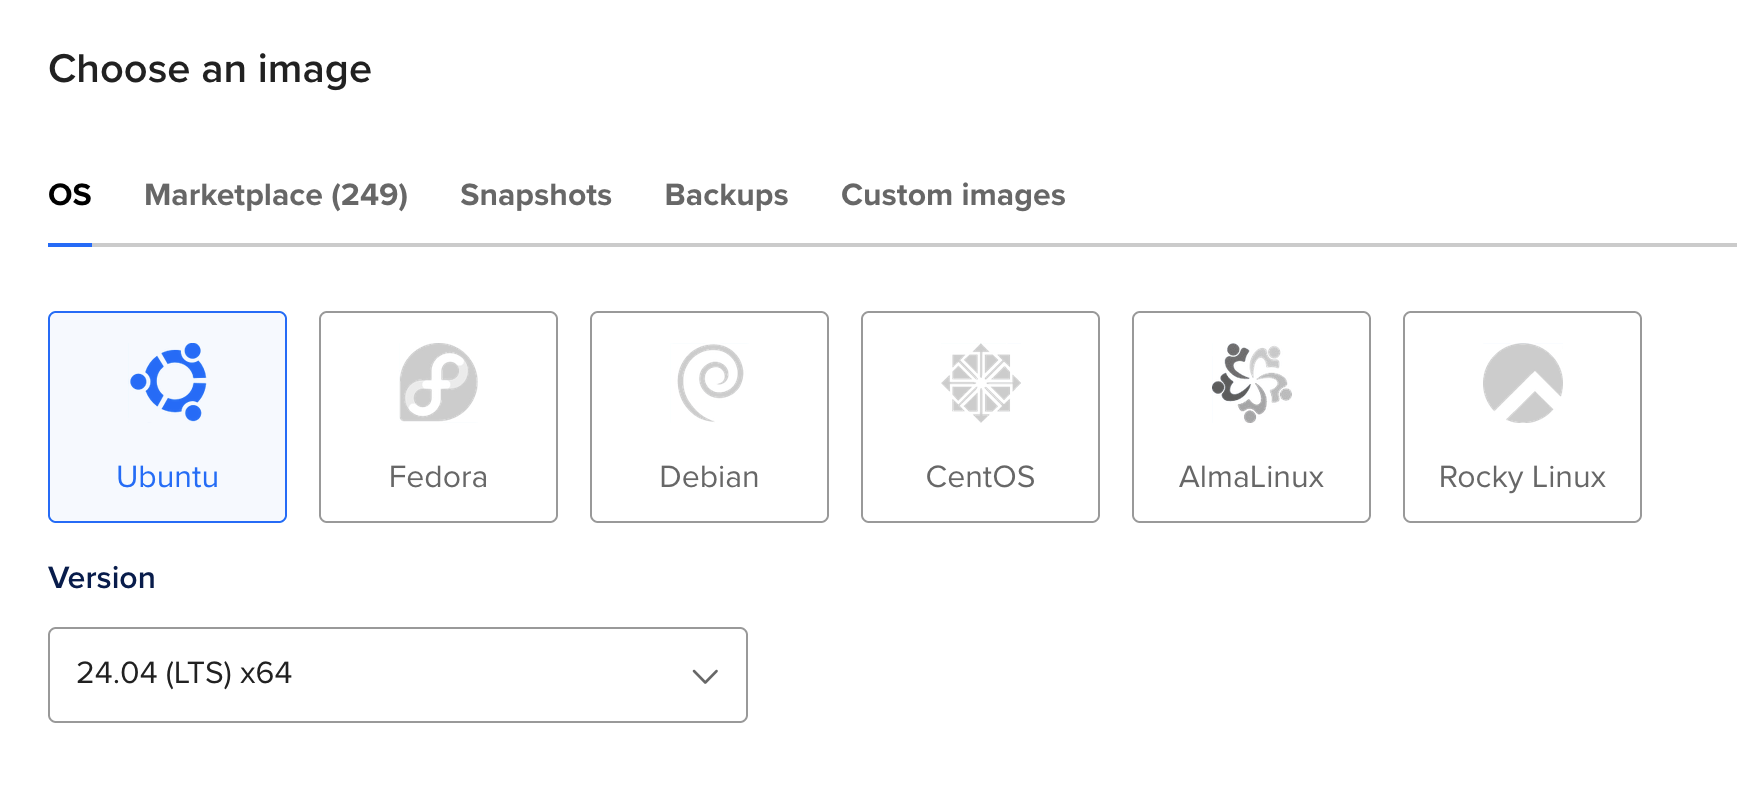This screenshot has height=803, width=1737.
Task: Select the CentOS text label
Action: pos(980,477)
